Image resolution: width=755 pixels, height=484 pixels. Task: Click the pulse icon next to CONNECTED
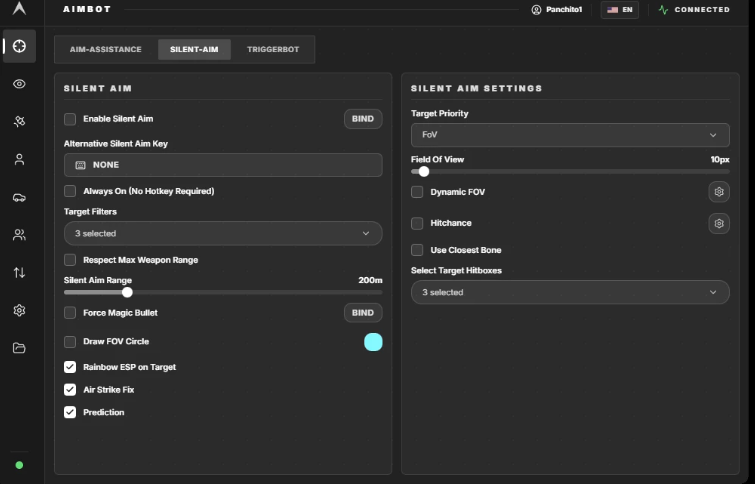(x=664, y=10)
